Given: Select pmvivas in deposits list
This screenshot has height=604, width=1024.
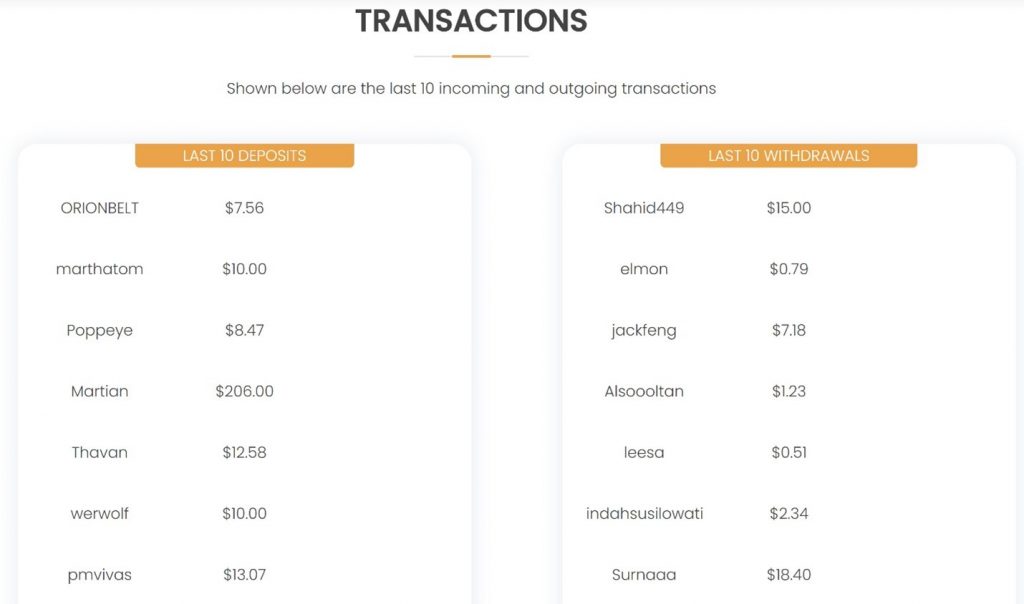Looking at the screenshot, I should coord(99,575).
